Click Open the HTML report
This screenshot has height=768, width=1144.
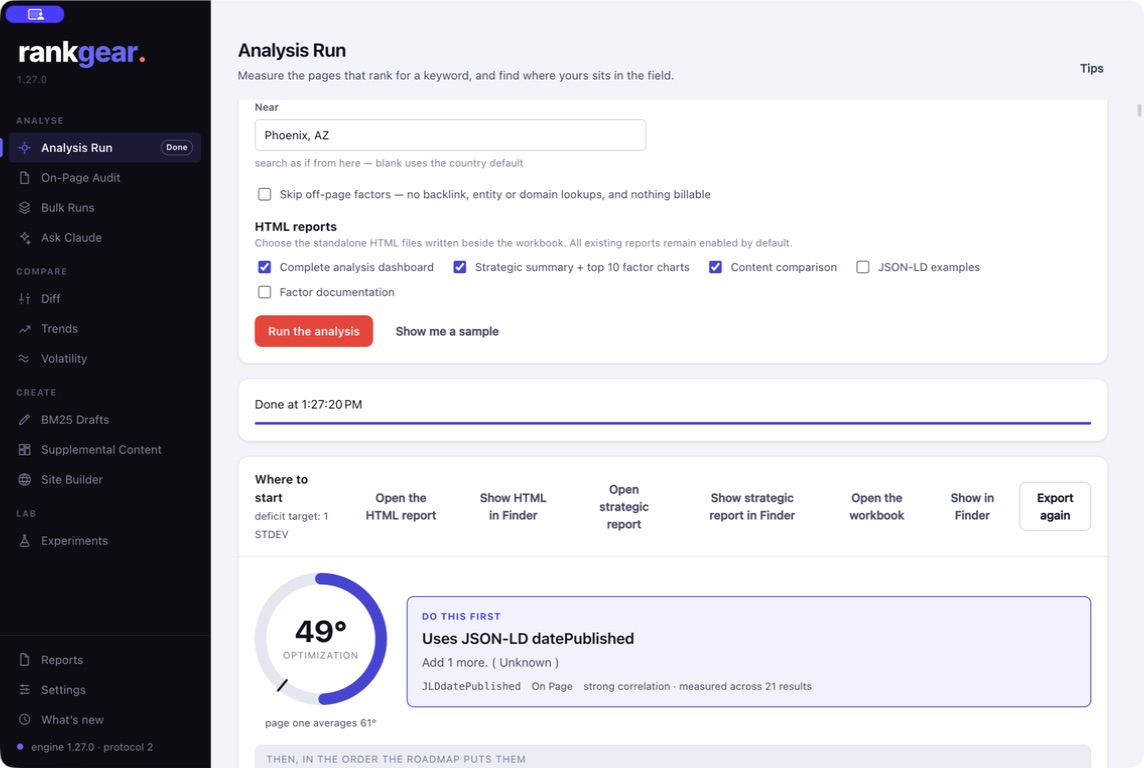(401, 506)
